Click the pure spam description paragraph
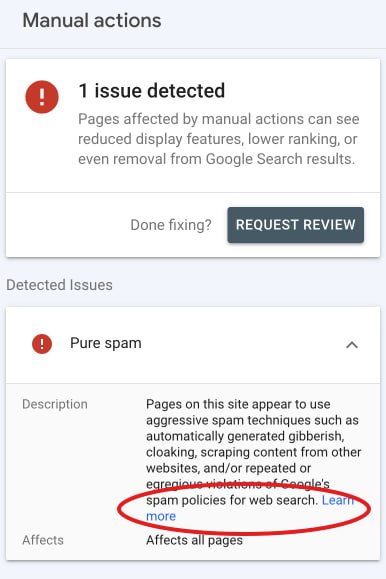386x579 pixels. coord(253,460)
